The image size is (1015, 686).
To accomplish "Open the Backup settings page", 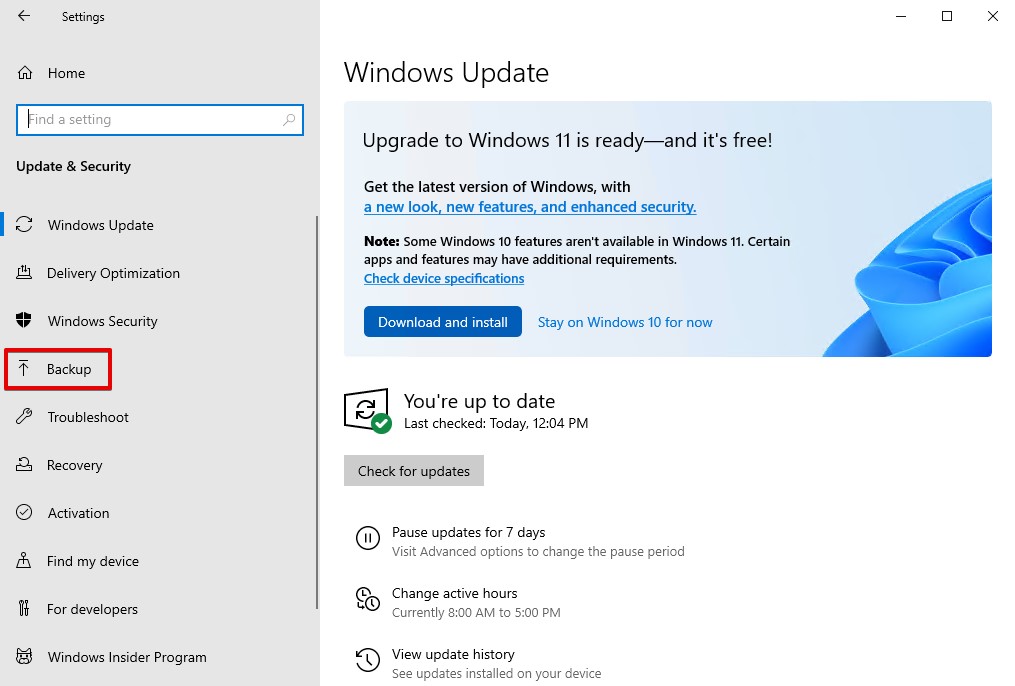I will click(x=68, y=369).
